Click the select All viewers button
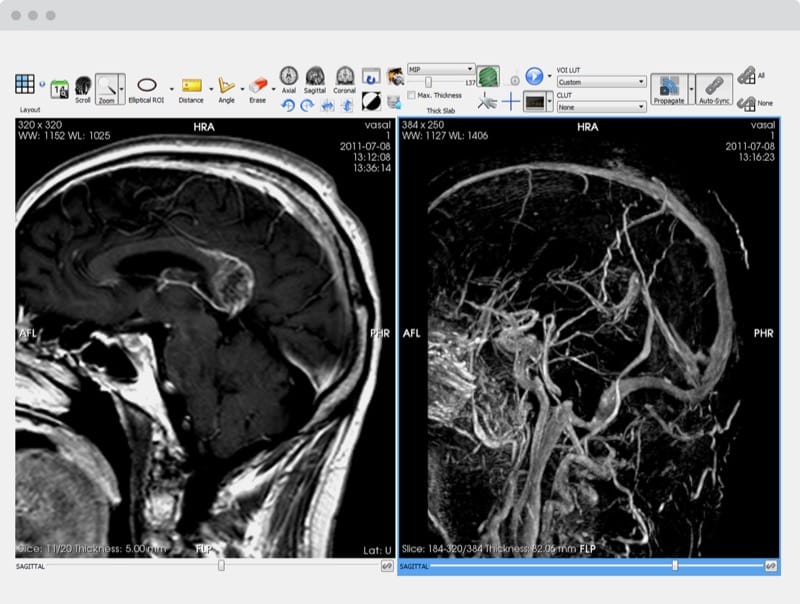 click(x=746, y=76)
